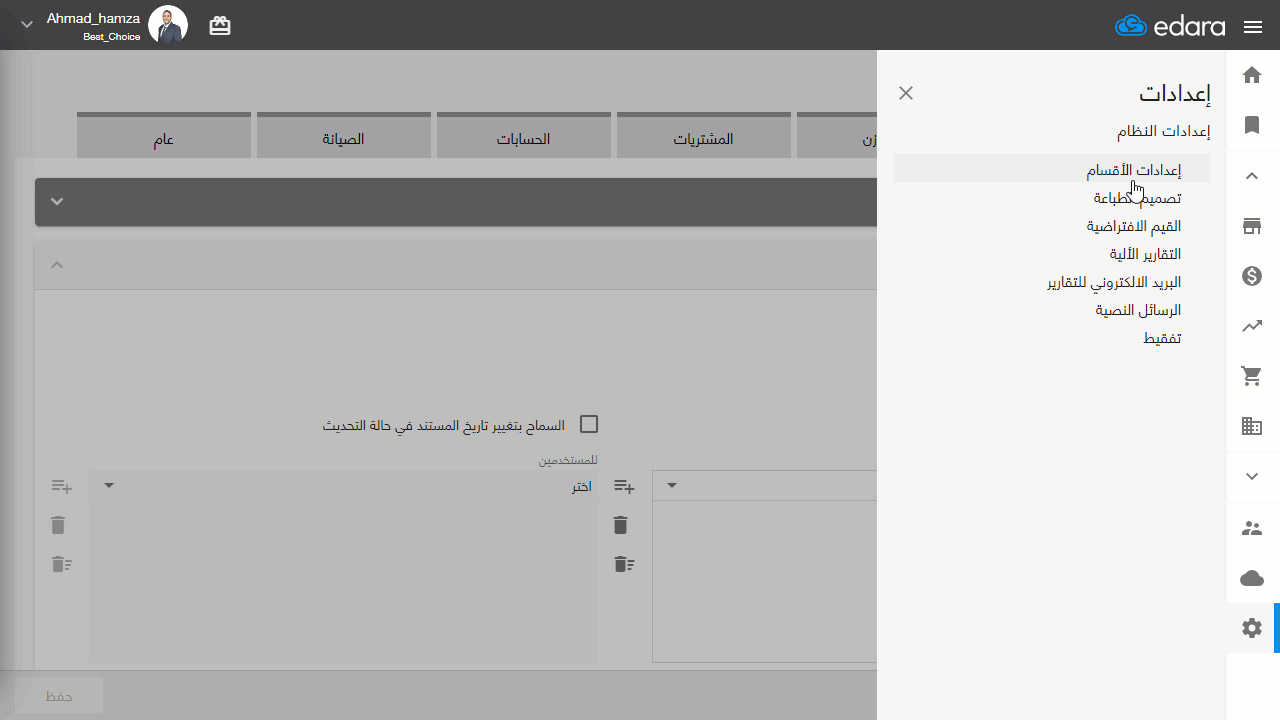Screen dimensions: 1280x720
Task: Open التقارير الآلية settings item
Action: (x=1145, y=254)
